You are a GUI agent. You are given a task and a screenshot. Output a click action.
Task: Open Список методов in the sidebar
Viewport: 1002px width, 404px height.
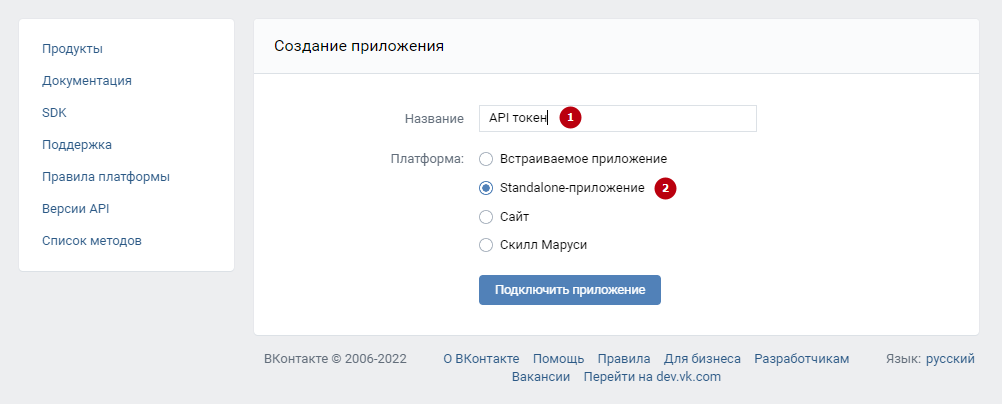(92, 241)
